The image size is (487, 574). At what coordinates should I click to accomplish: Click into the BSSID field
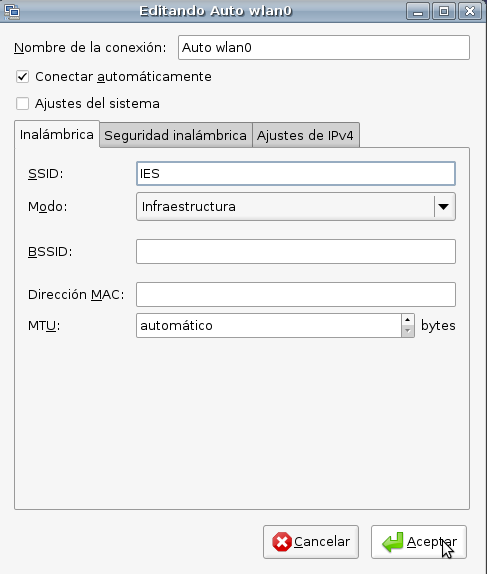click(296, 251)
